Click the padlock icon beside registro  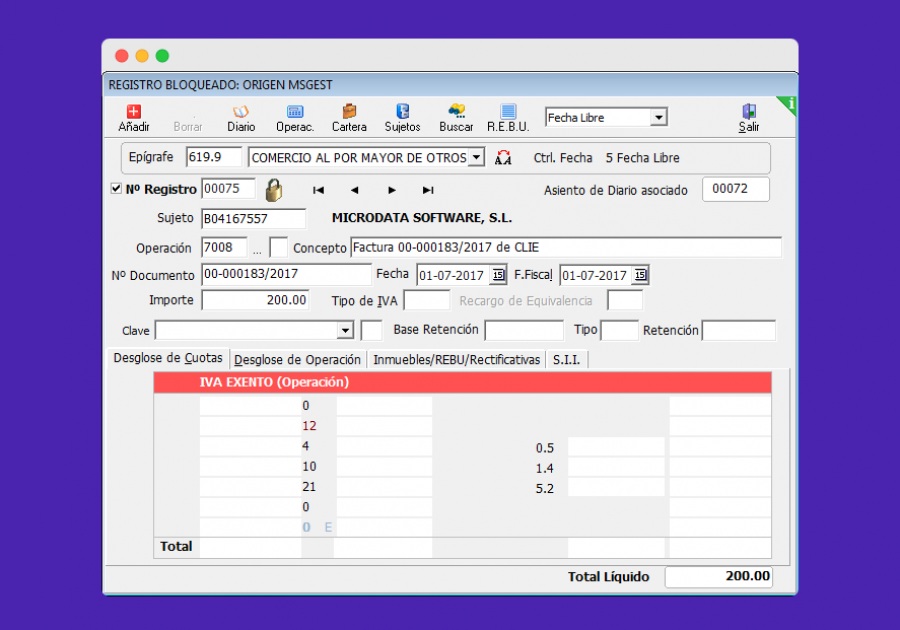click(274, 190)
